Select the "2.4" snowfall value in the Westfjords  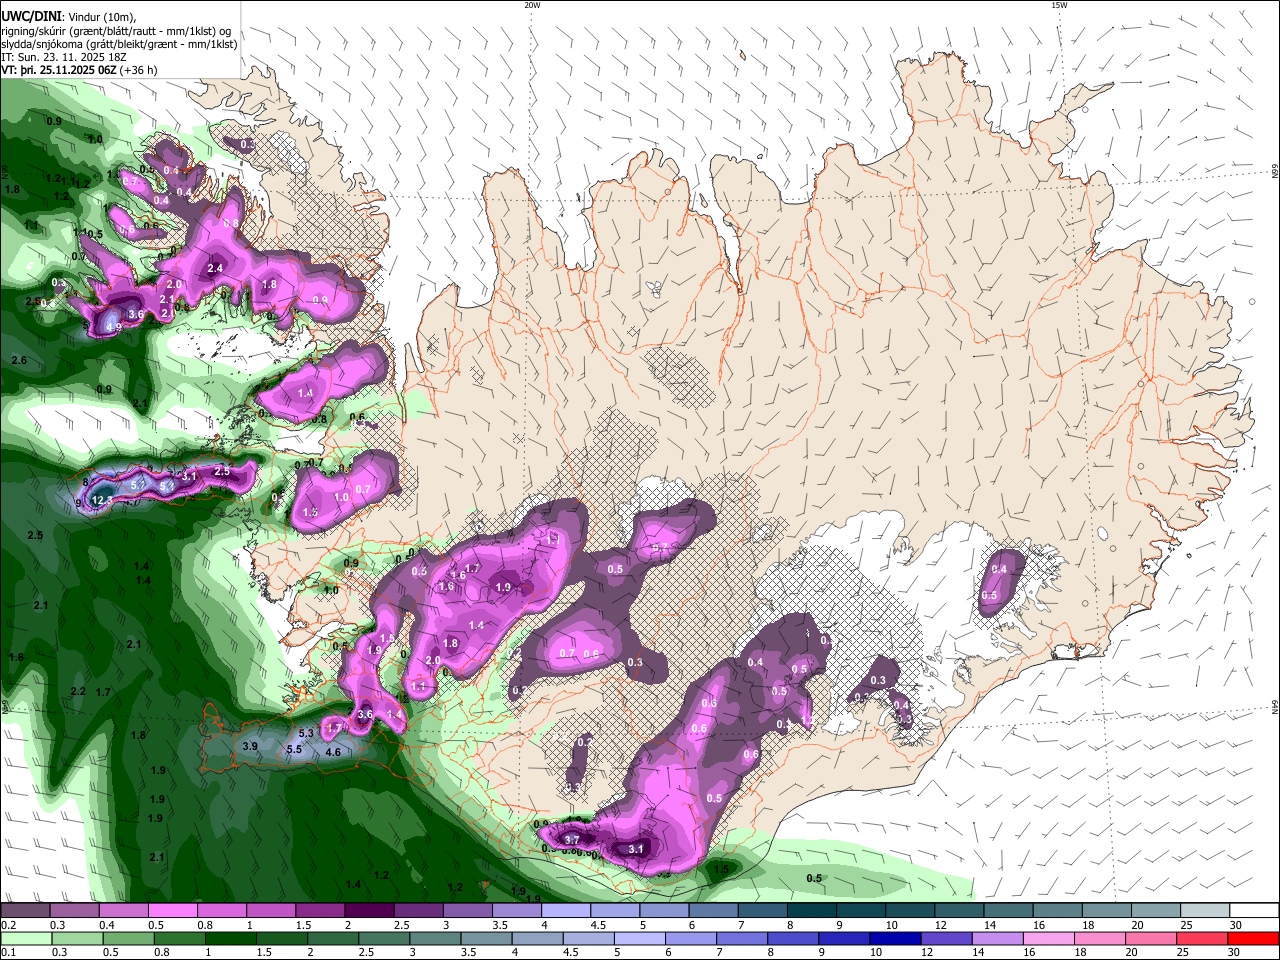click(215, 268)
